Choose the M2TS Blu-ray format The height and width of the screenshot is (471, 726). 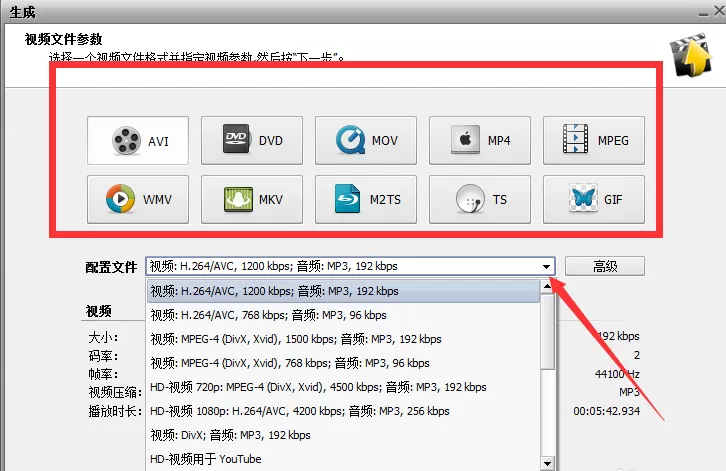tap(366, 199)
